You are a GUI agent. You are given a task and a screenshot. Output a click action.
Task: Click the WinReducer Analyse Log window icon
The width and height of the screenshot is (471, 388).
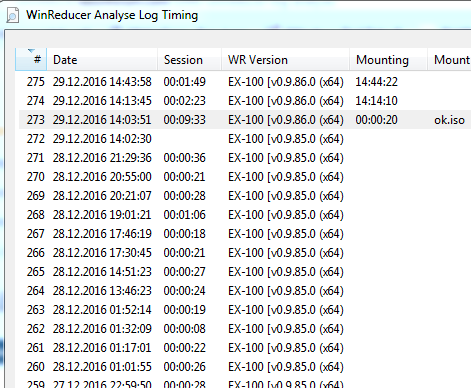pyautogui.click(x=12, y=15)
